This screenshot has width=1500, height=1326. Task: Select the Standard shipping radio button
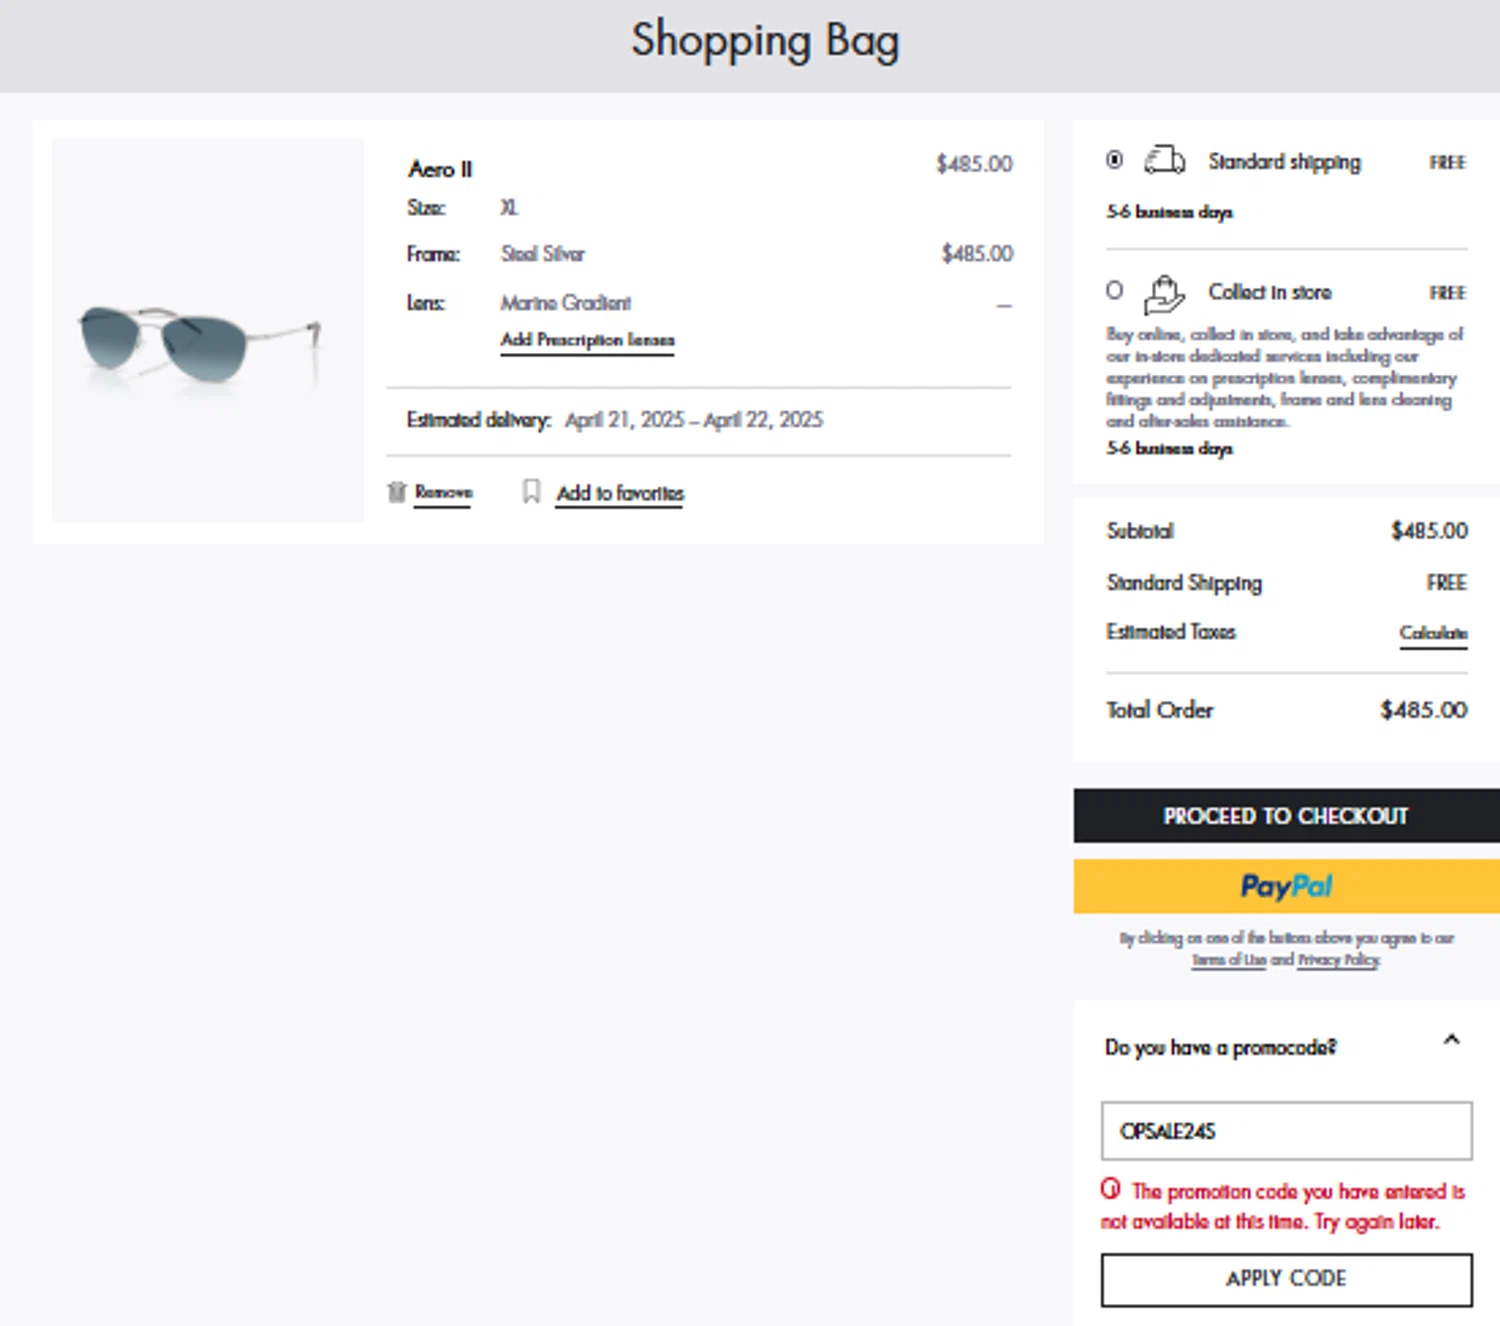(x=1114, y=160)
